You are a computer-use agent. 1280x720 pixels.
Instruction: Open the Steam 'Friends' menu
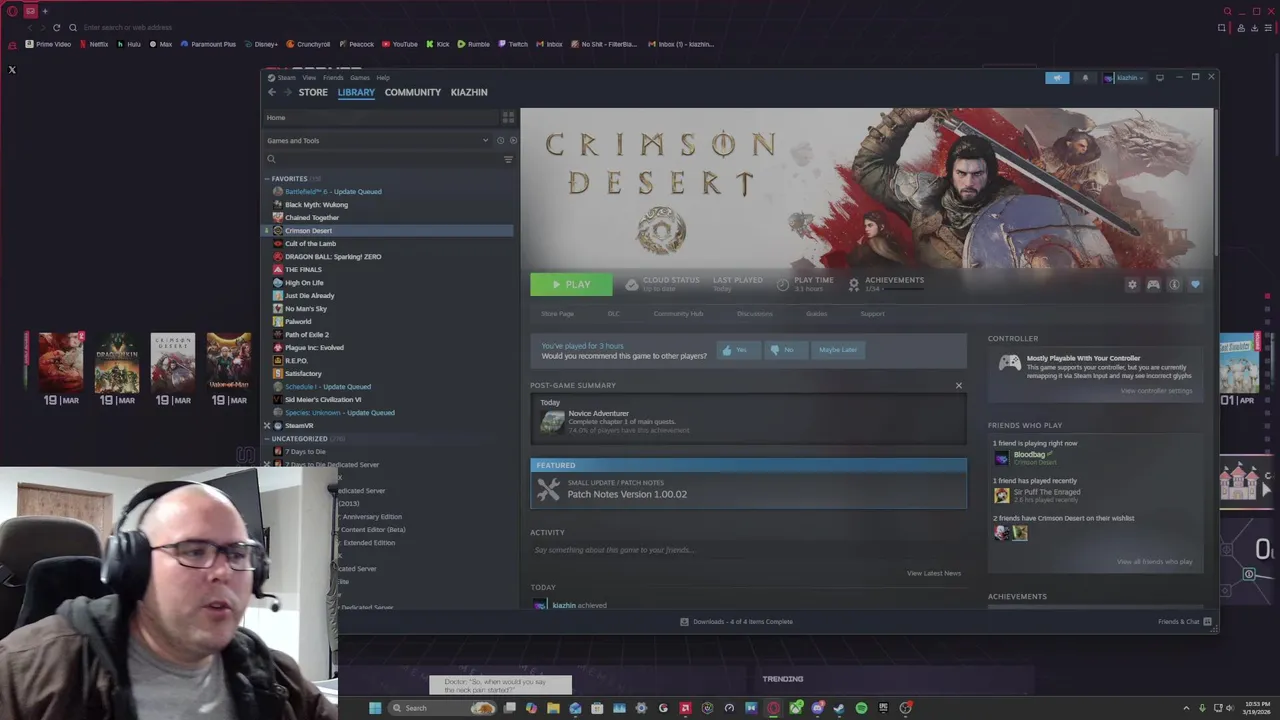(x=333, y=78)
